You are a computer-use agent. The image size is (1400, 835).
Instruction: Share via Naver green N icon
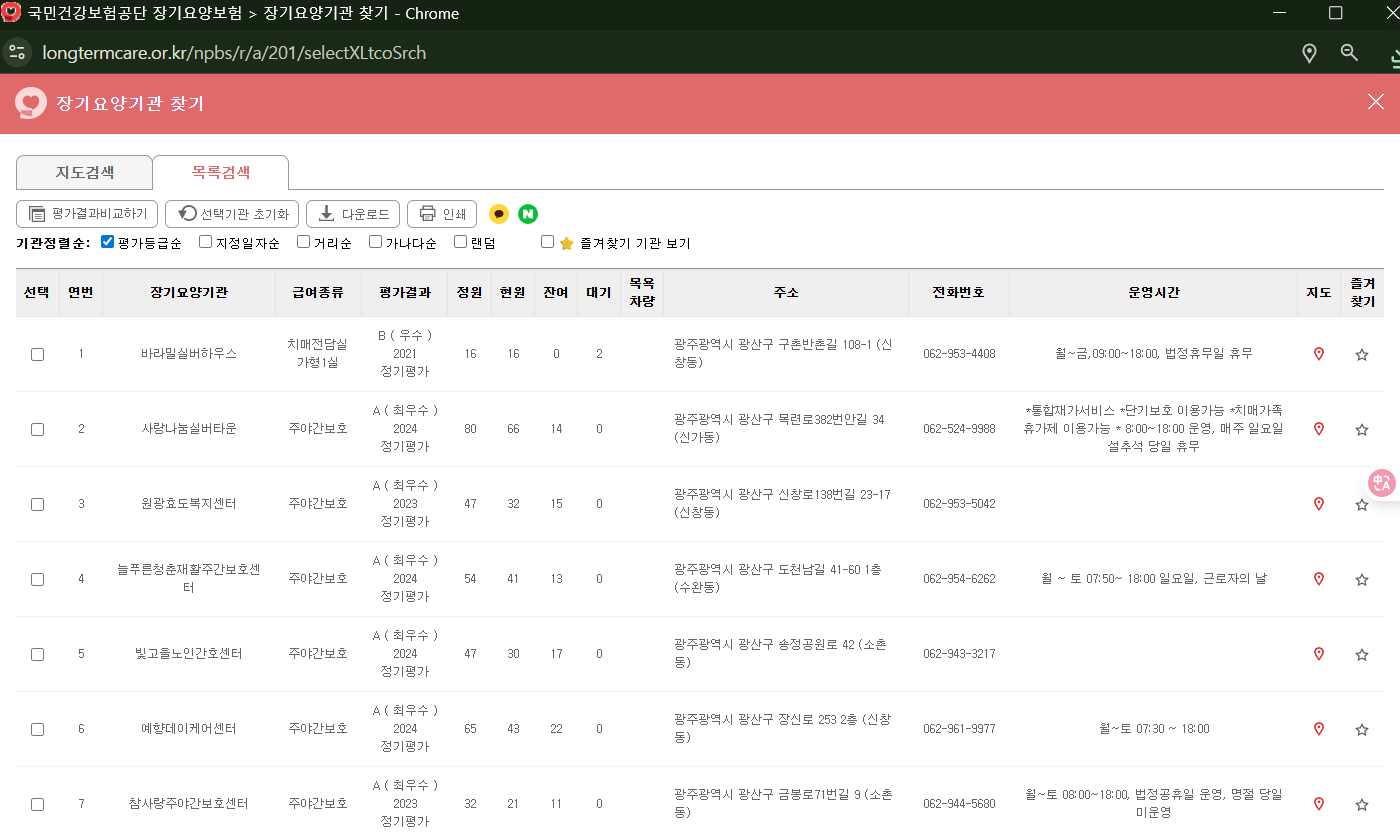[528, 214]
